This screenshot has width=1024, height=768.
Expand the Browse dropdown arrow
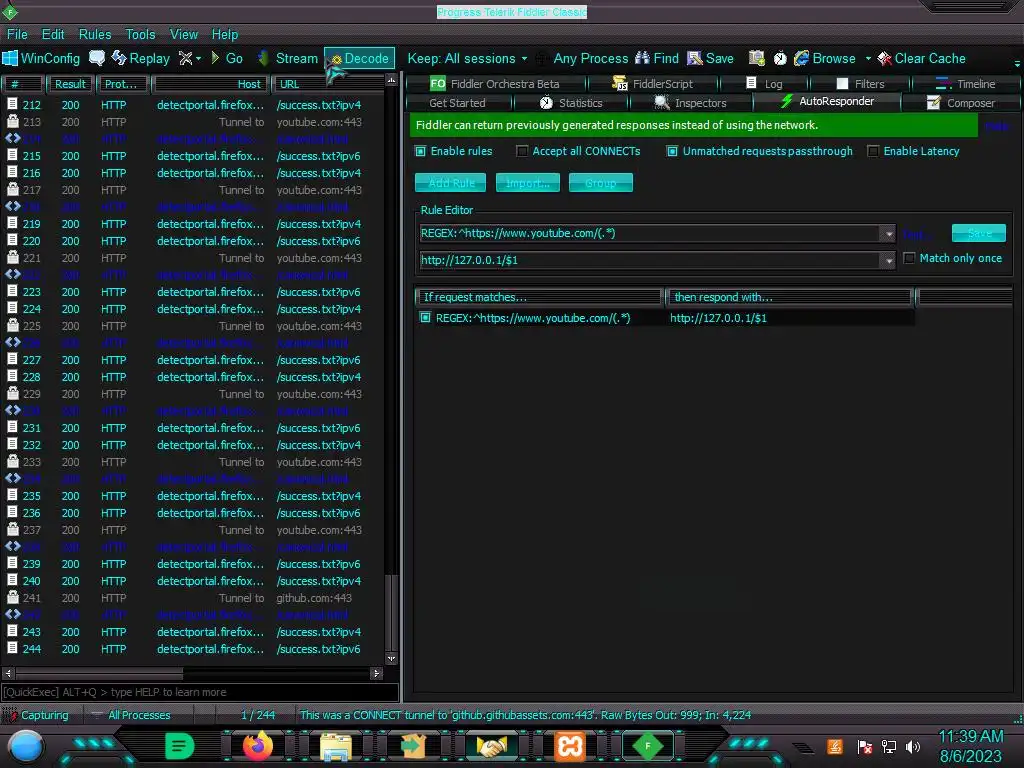pyautogui.click(x=868, y=59)
